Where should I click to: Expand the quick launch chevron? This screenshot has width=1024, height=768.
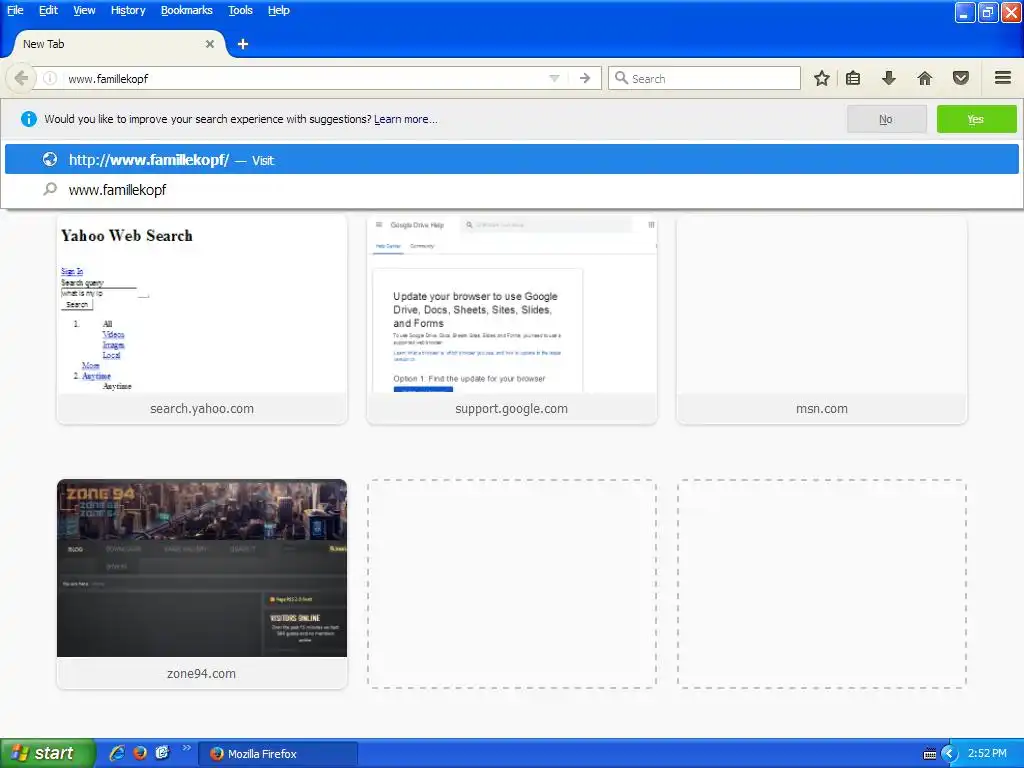(x=186, y=748)
